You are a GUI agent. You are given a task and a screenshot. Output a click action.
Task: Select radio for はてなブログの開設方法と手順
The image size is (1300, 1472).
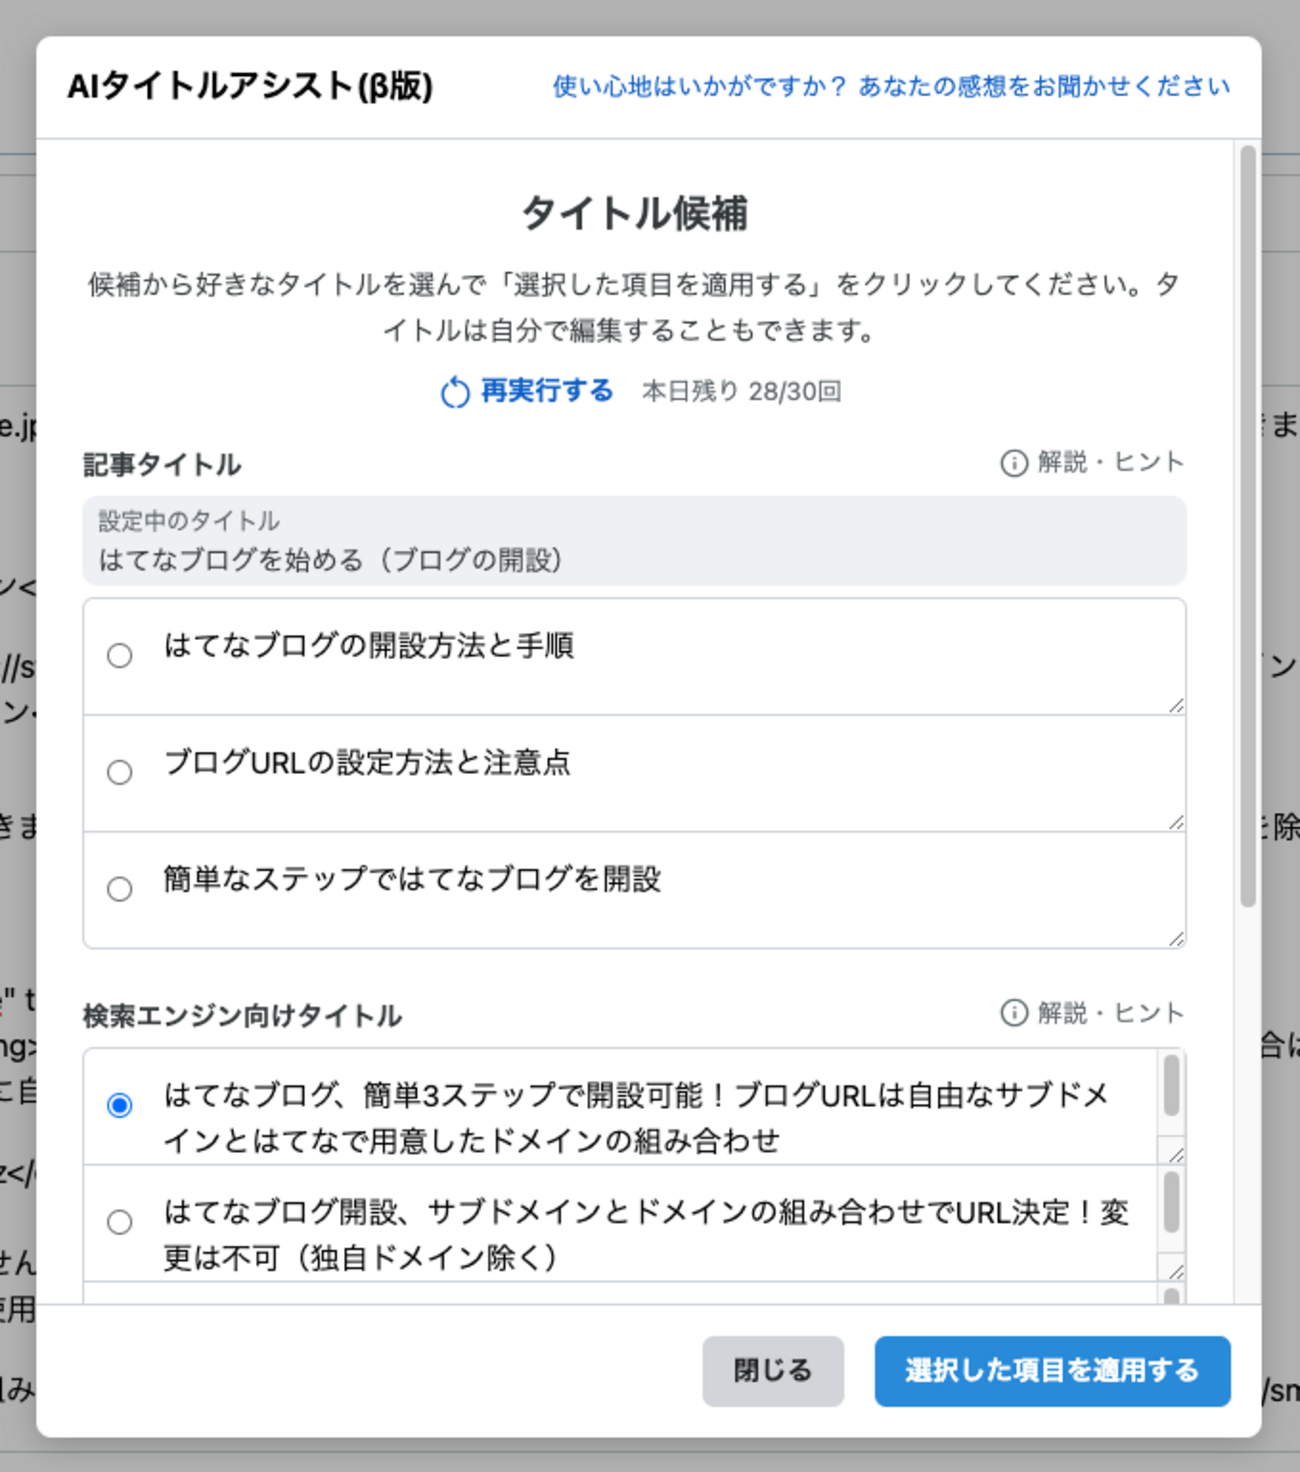[120, 656]
